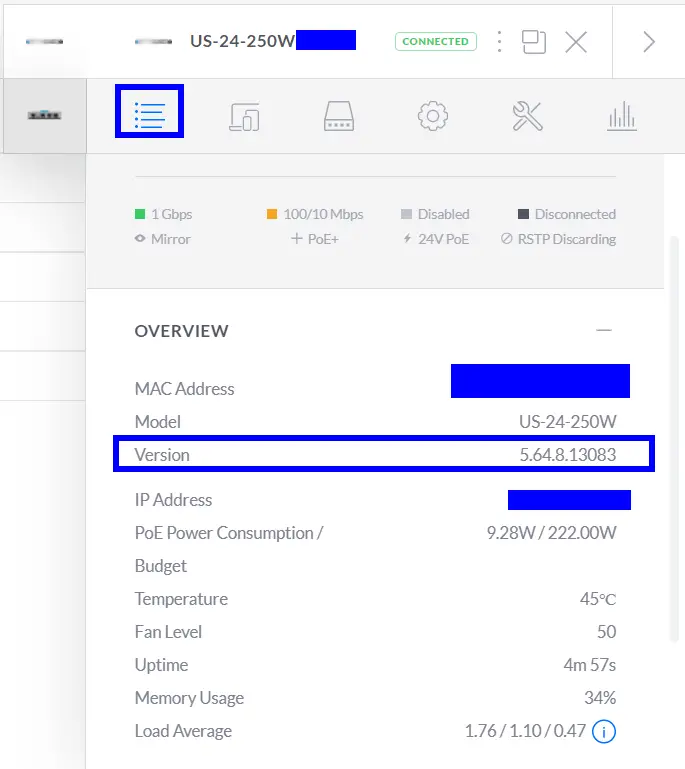Click the green 1 Gbps legend swatch

coord(140,214)
